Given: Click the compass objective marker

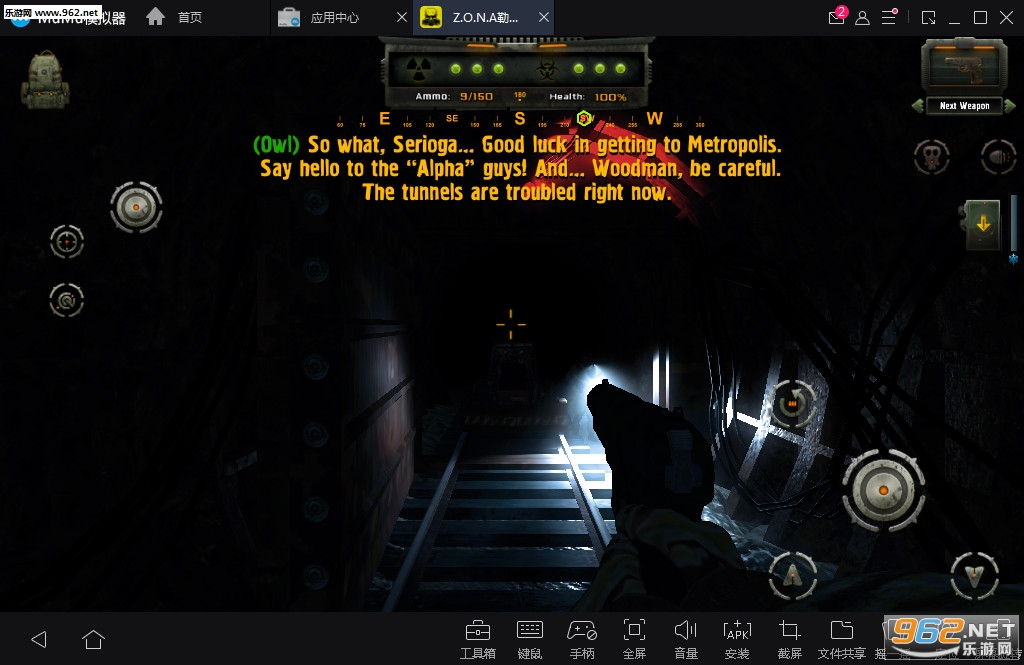Looking at the screenshot, I should (584, 118).
